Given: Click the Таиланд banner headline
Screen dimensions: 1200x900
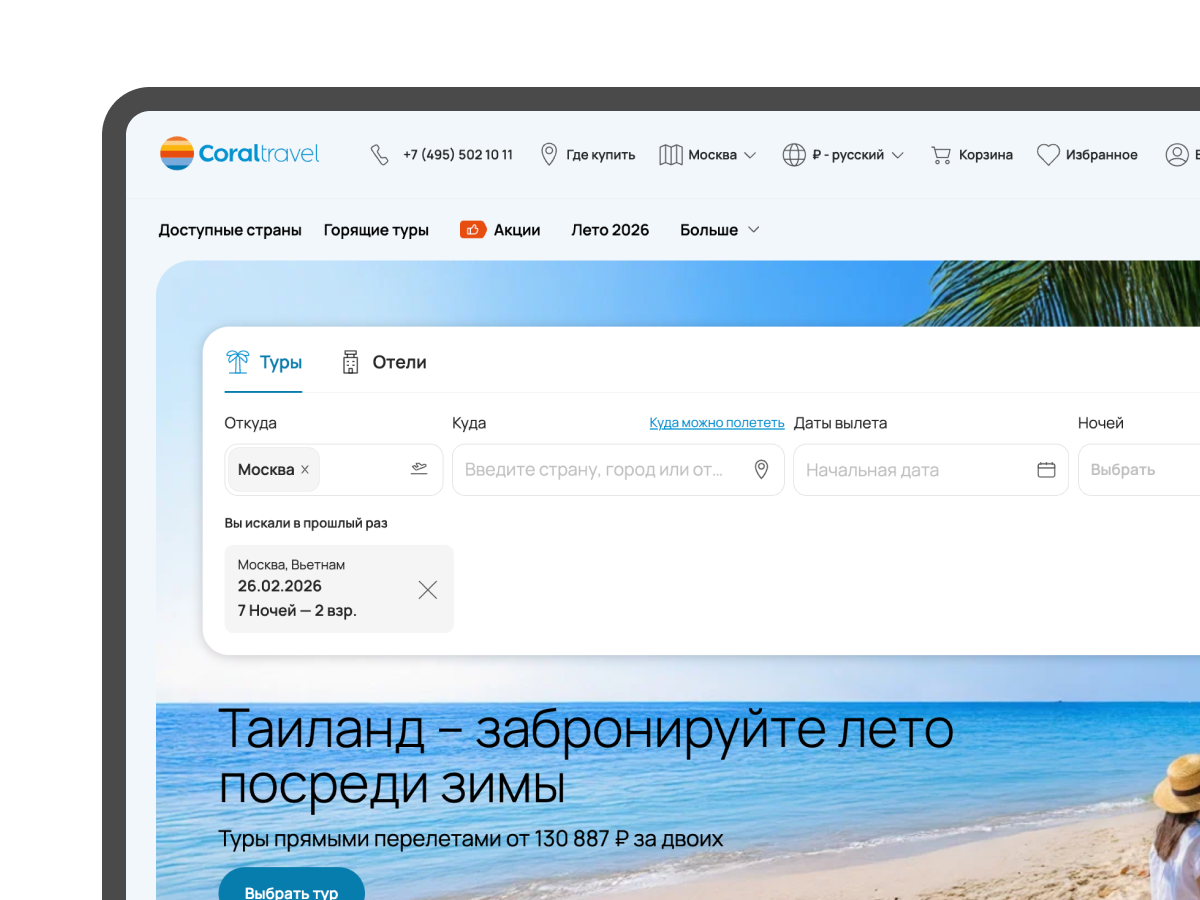Looking at the screenshot, I should [586, 757].
